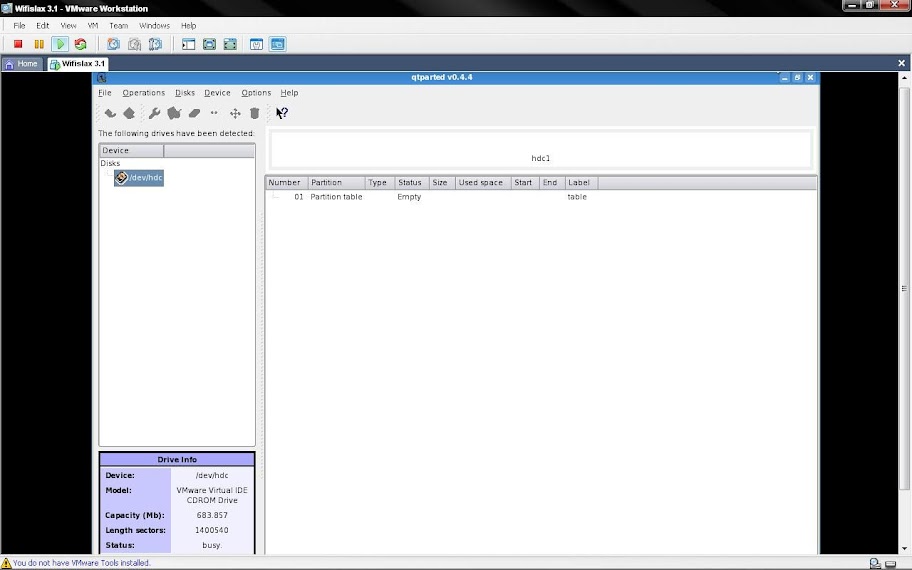The width and height of the screenshot is (912, 570).
Task: Switch to the Wifislax 3.1 tab
Action: click(77, 63)
